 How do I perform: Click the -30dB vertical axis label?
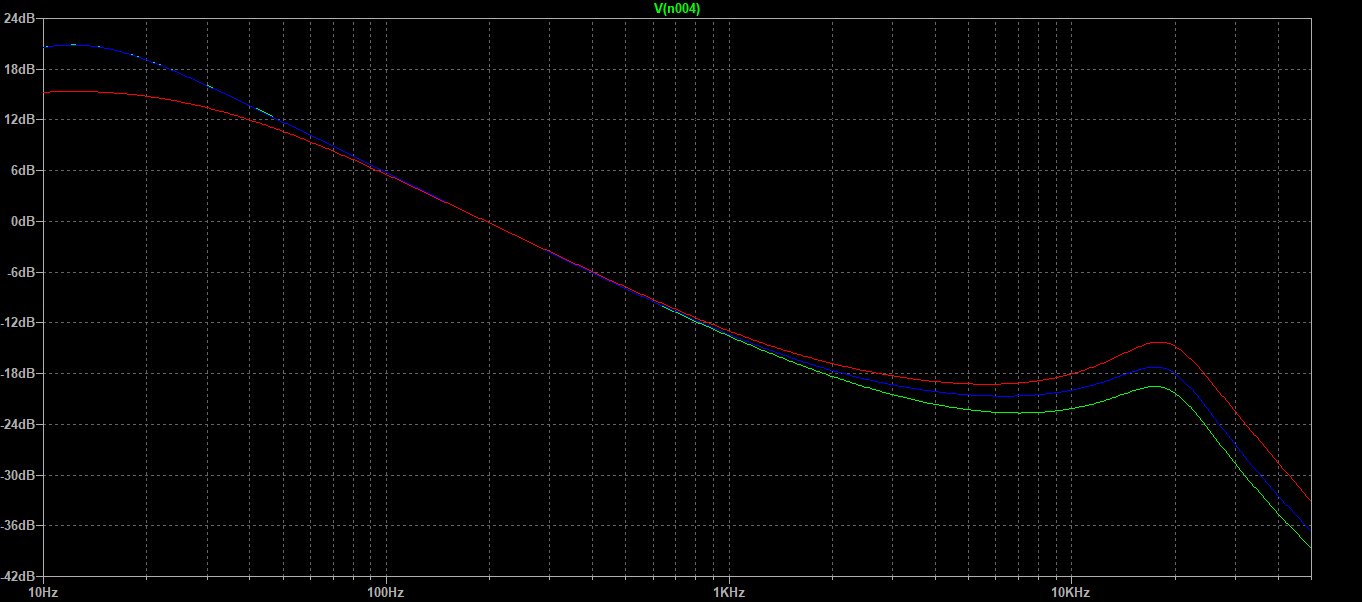point(20,475)
